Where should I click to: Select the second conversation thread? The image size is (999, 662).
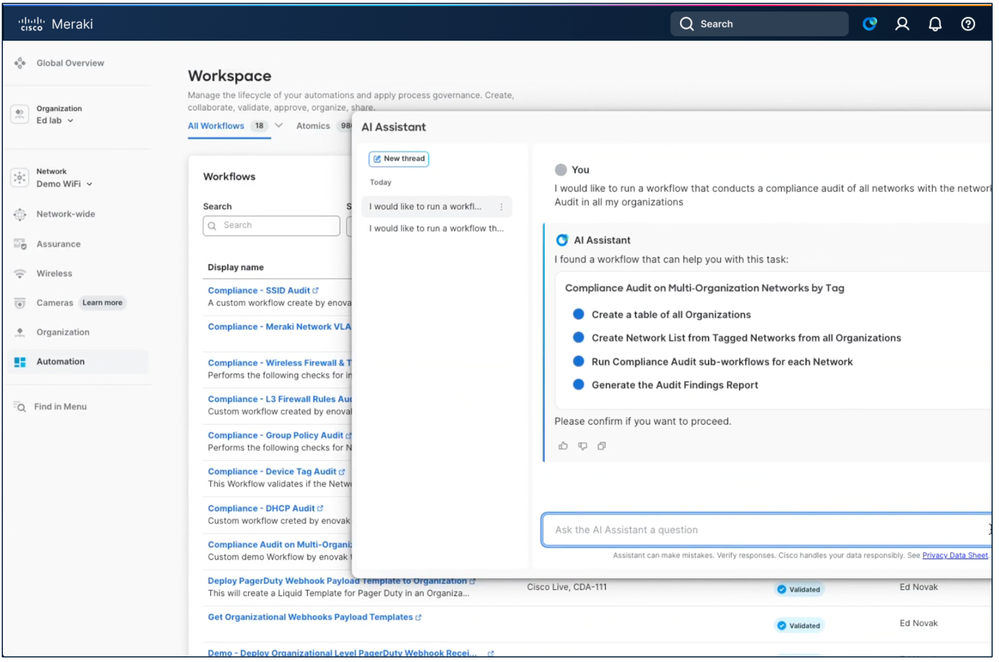click(x=436, y=229)
